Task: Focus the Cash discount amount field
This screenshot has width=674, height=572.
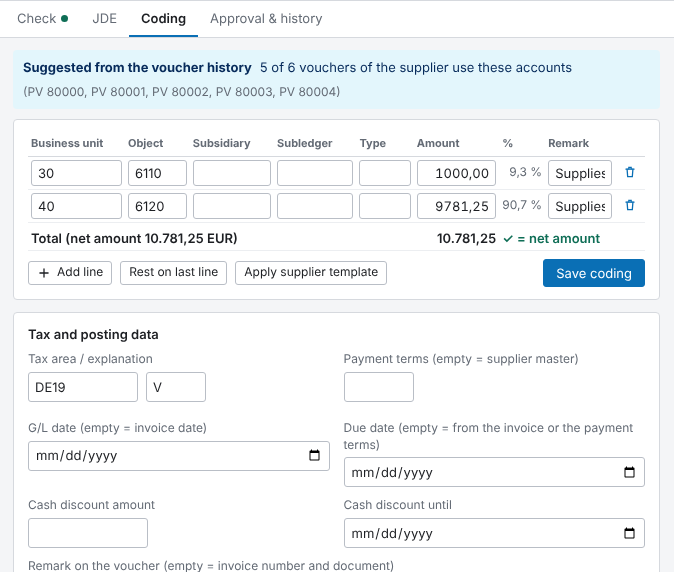Action: tap(88, 533)
